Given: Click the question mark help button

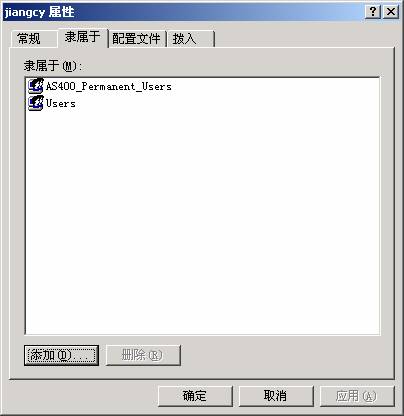Looking at the screenshot, I should pyautogui.click(x=373, y=12).
